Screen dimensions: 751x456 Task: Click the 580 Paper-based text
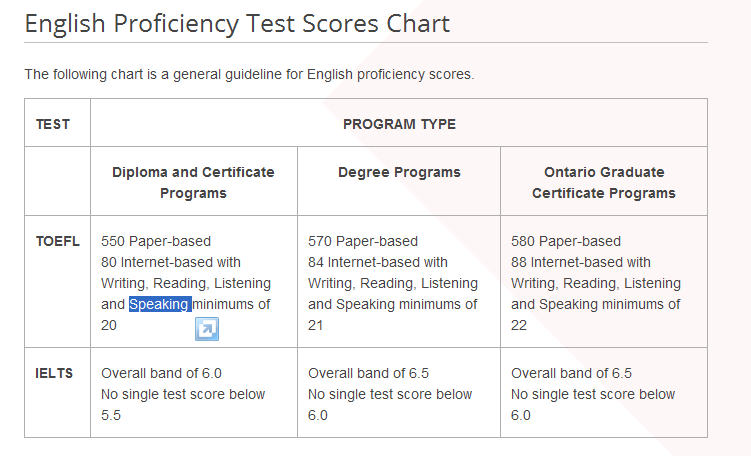click(x=566, y=241)
